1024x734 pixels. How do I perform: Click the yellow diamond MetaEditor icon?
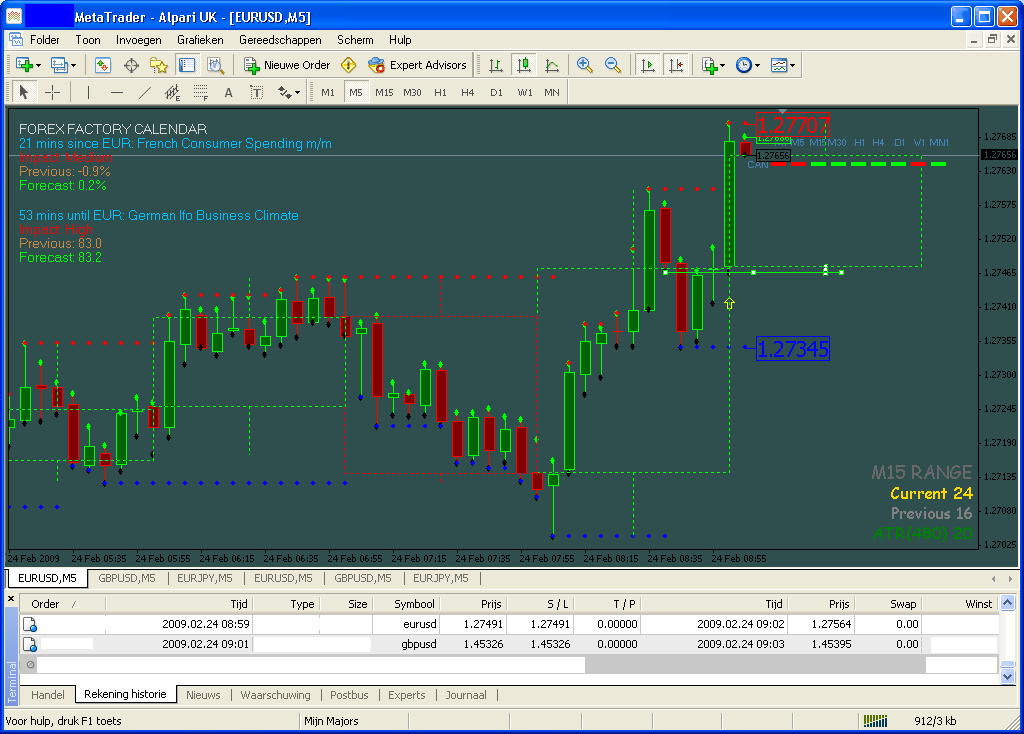[x=349, y=65]
